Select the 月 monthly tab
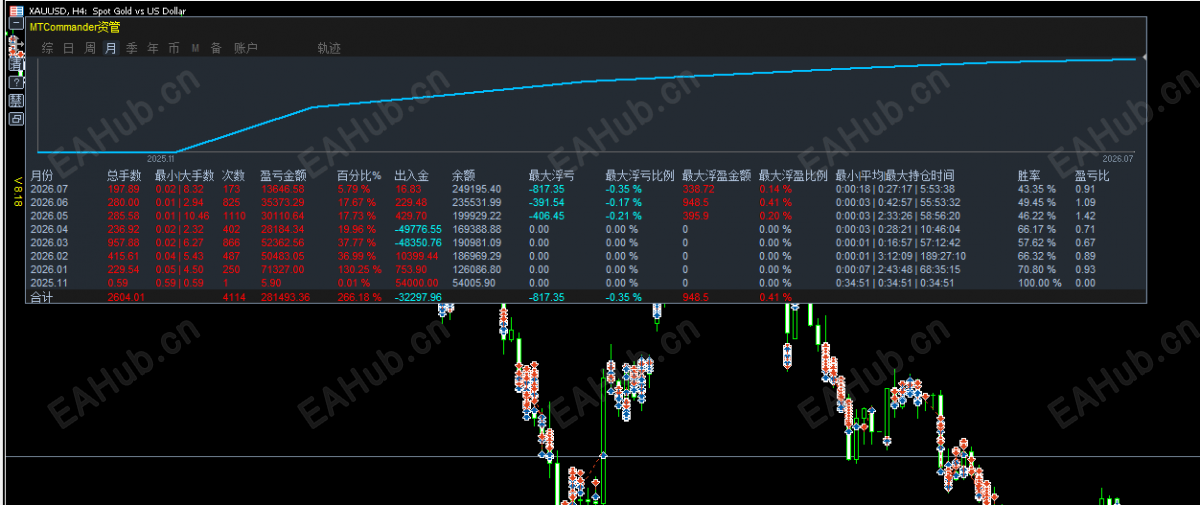The width and height of the screenshot is (1200, 505). click(x=110, y=48)
